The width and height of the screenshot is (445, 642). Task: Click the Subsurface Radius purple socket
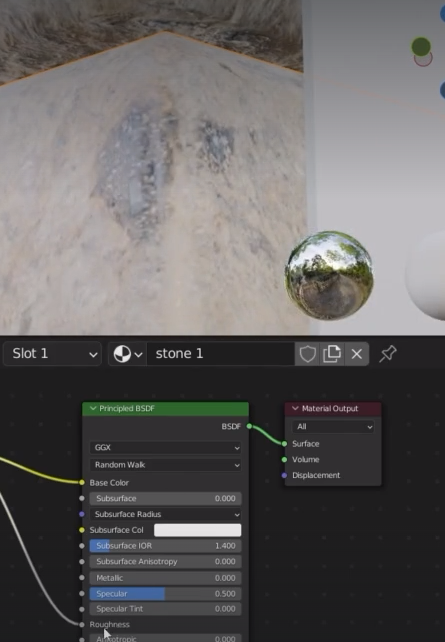[x=82, y=514]
